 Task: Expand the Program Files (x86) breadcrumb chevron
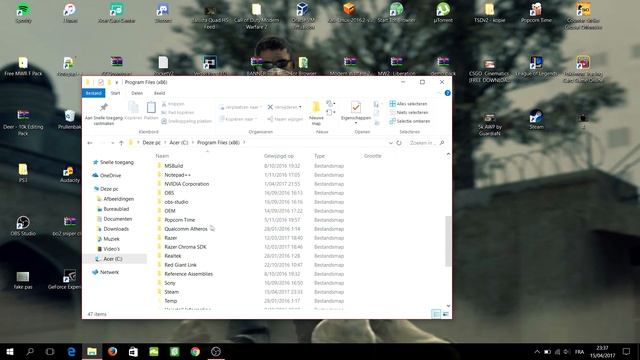pos(244,142)
